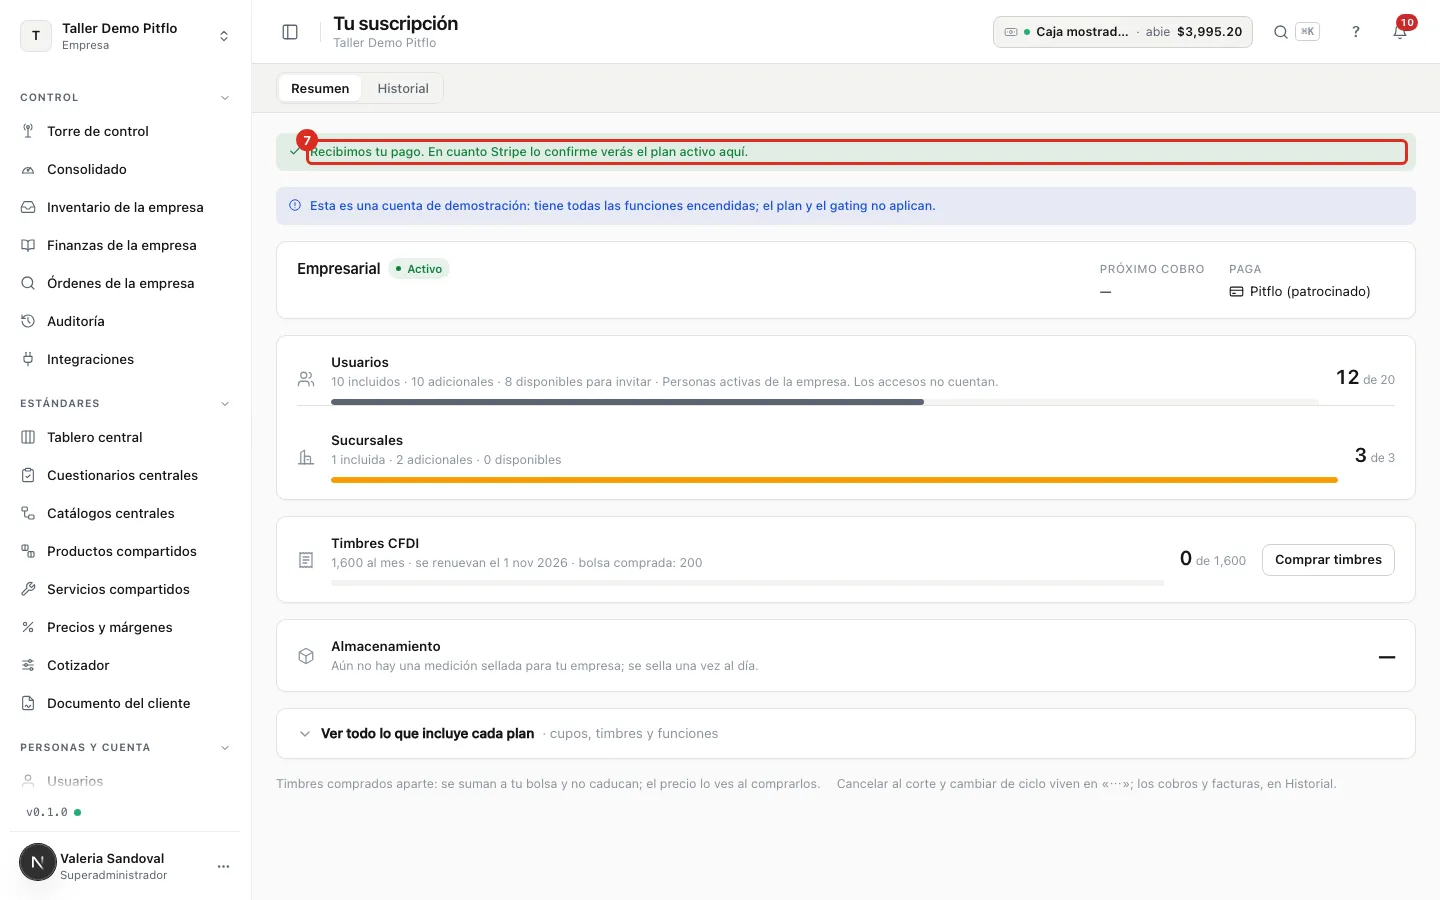Open the user options ellipsis for Valeria Sandoval
The image size is (1440, 900).
click(x=223, y=866)
